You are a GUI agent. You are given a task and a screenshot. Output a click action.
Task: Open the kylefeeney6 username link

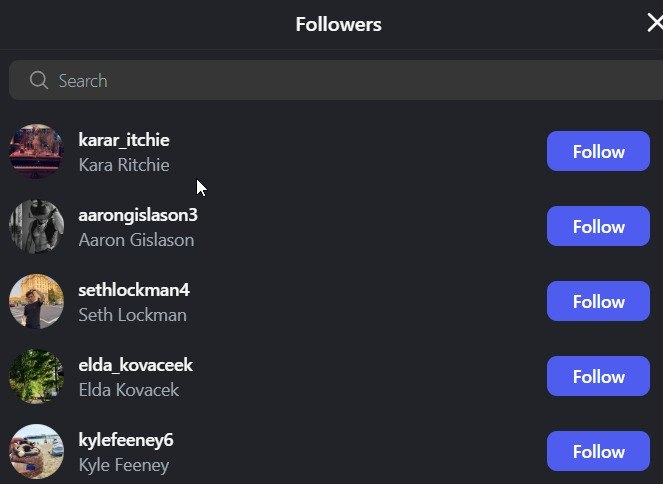[126, 440]
